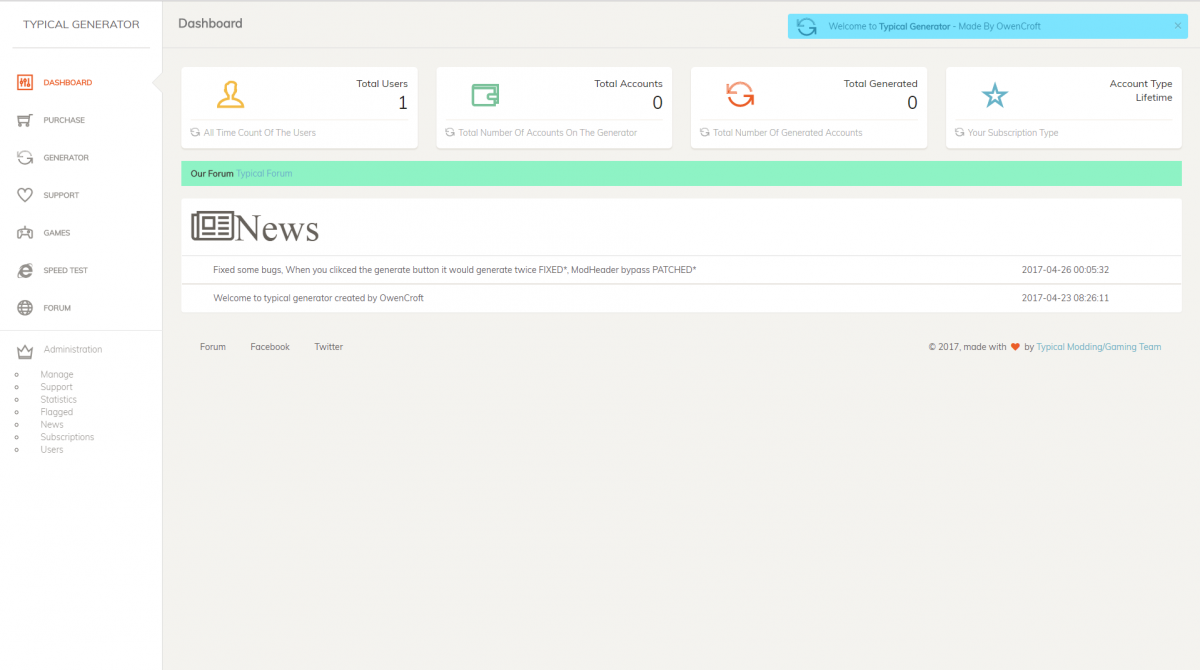The image size is (1200, 670).
Task: Click the Twitter footer link
Action: tap(328, 346)
